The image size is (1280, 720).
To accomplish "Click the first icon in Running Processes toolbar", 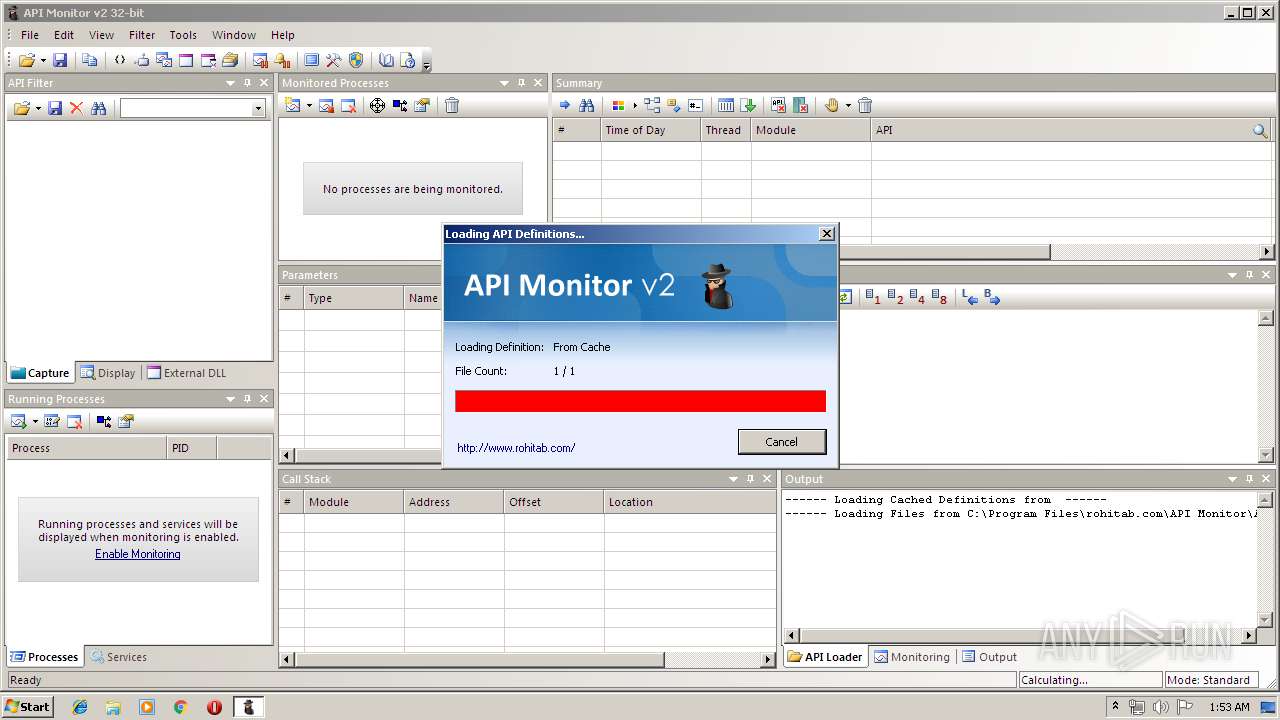I will point(18,421).
